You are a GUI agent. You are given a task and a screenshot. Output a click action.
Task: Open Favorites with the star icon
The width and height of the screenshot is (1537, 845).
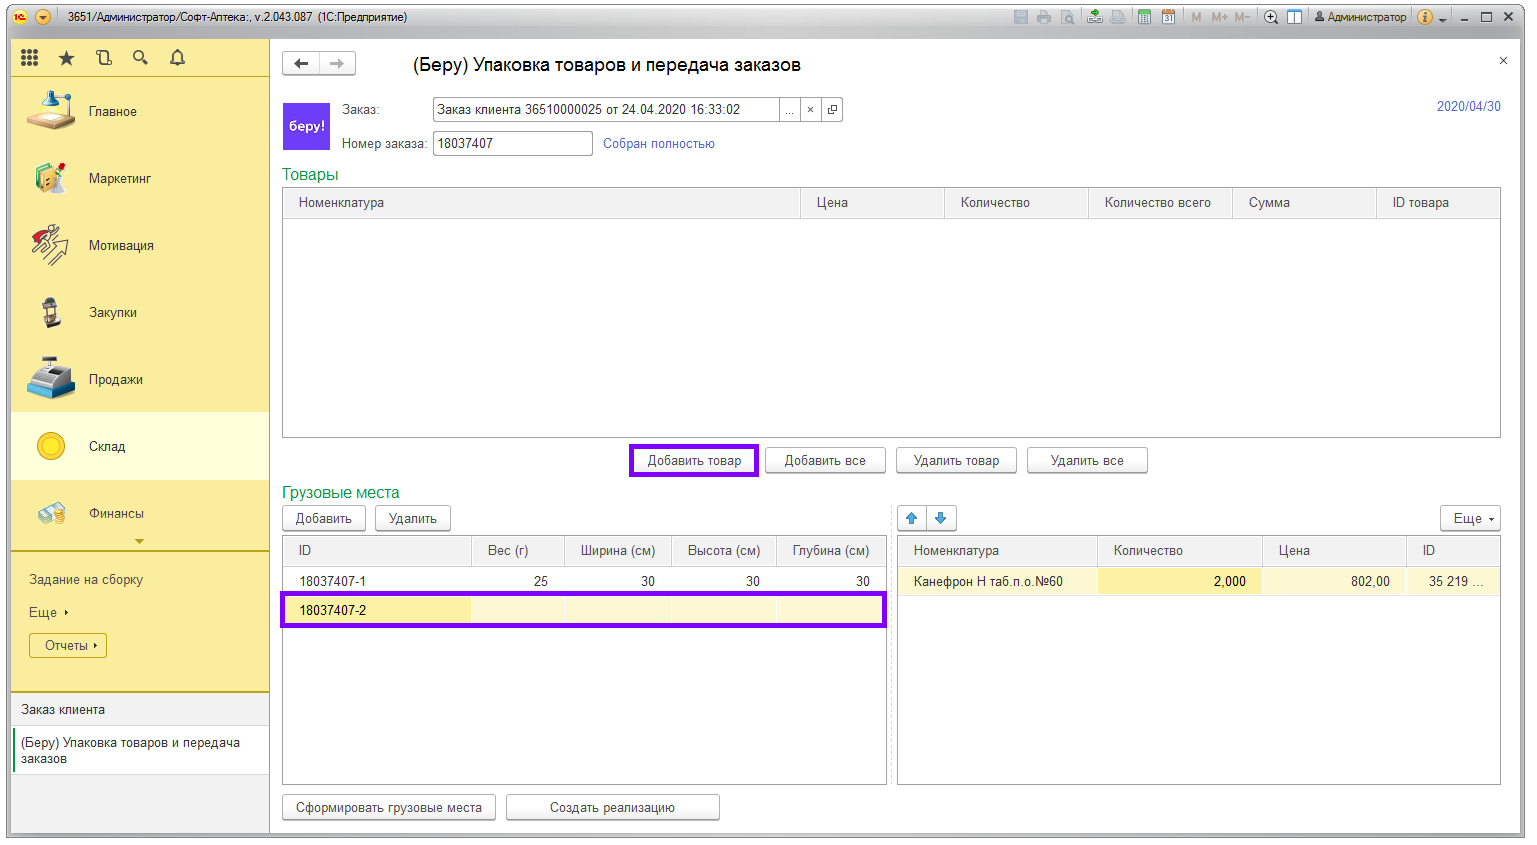coord(66,58)
